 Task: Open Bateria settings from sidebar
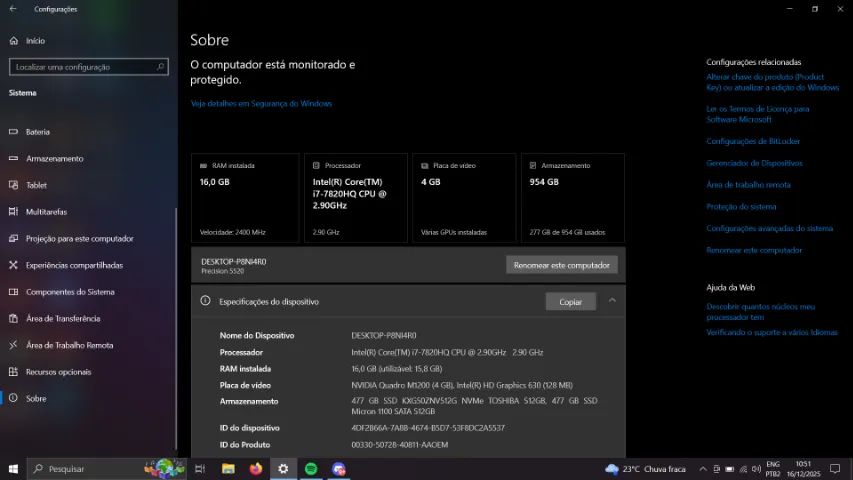tap(38, 132)
